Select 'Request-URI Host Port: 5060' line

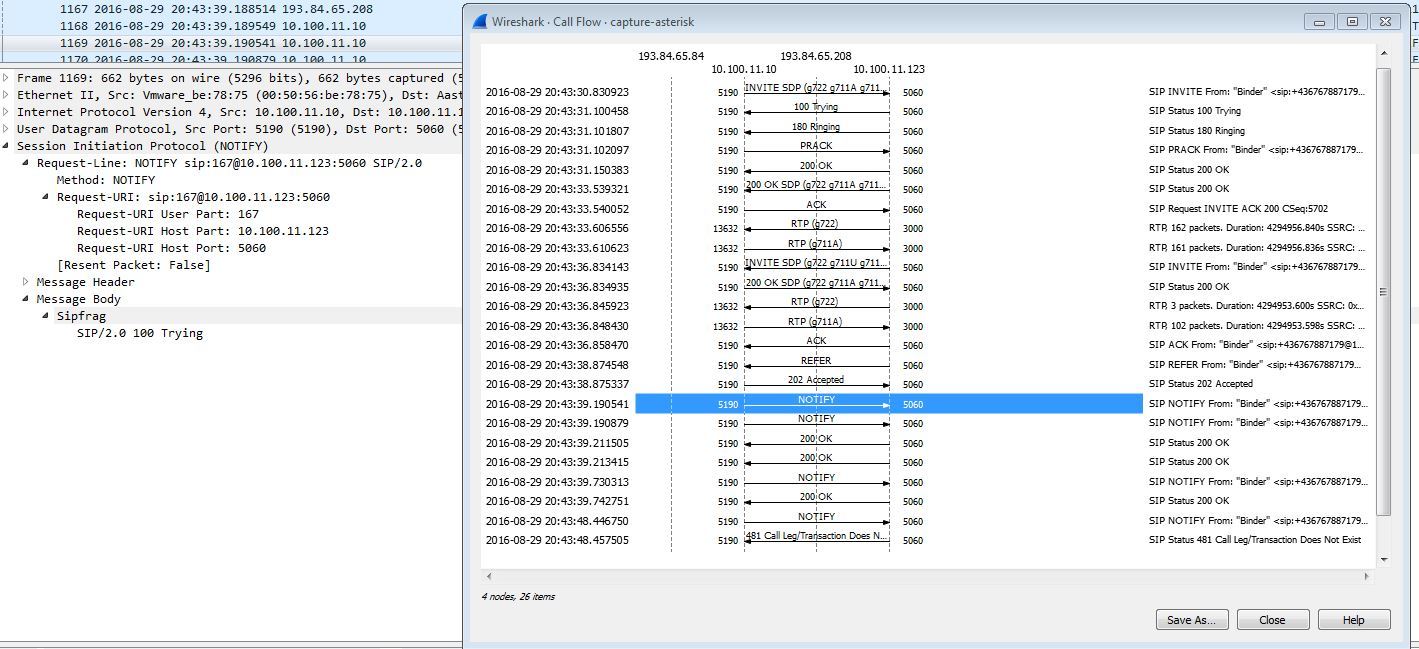point(171,248)
